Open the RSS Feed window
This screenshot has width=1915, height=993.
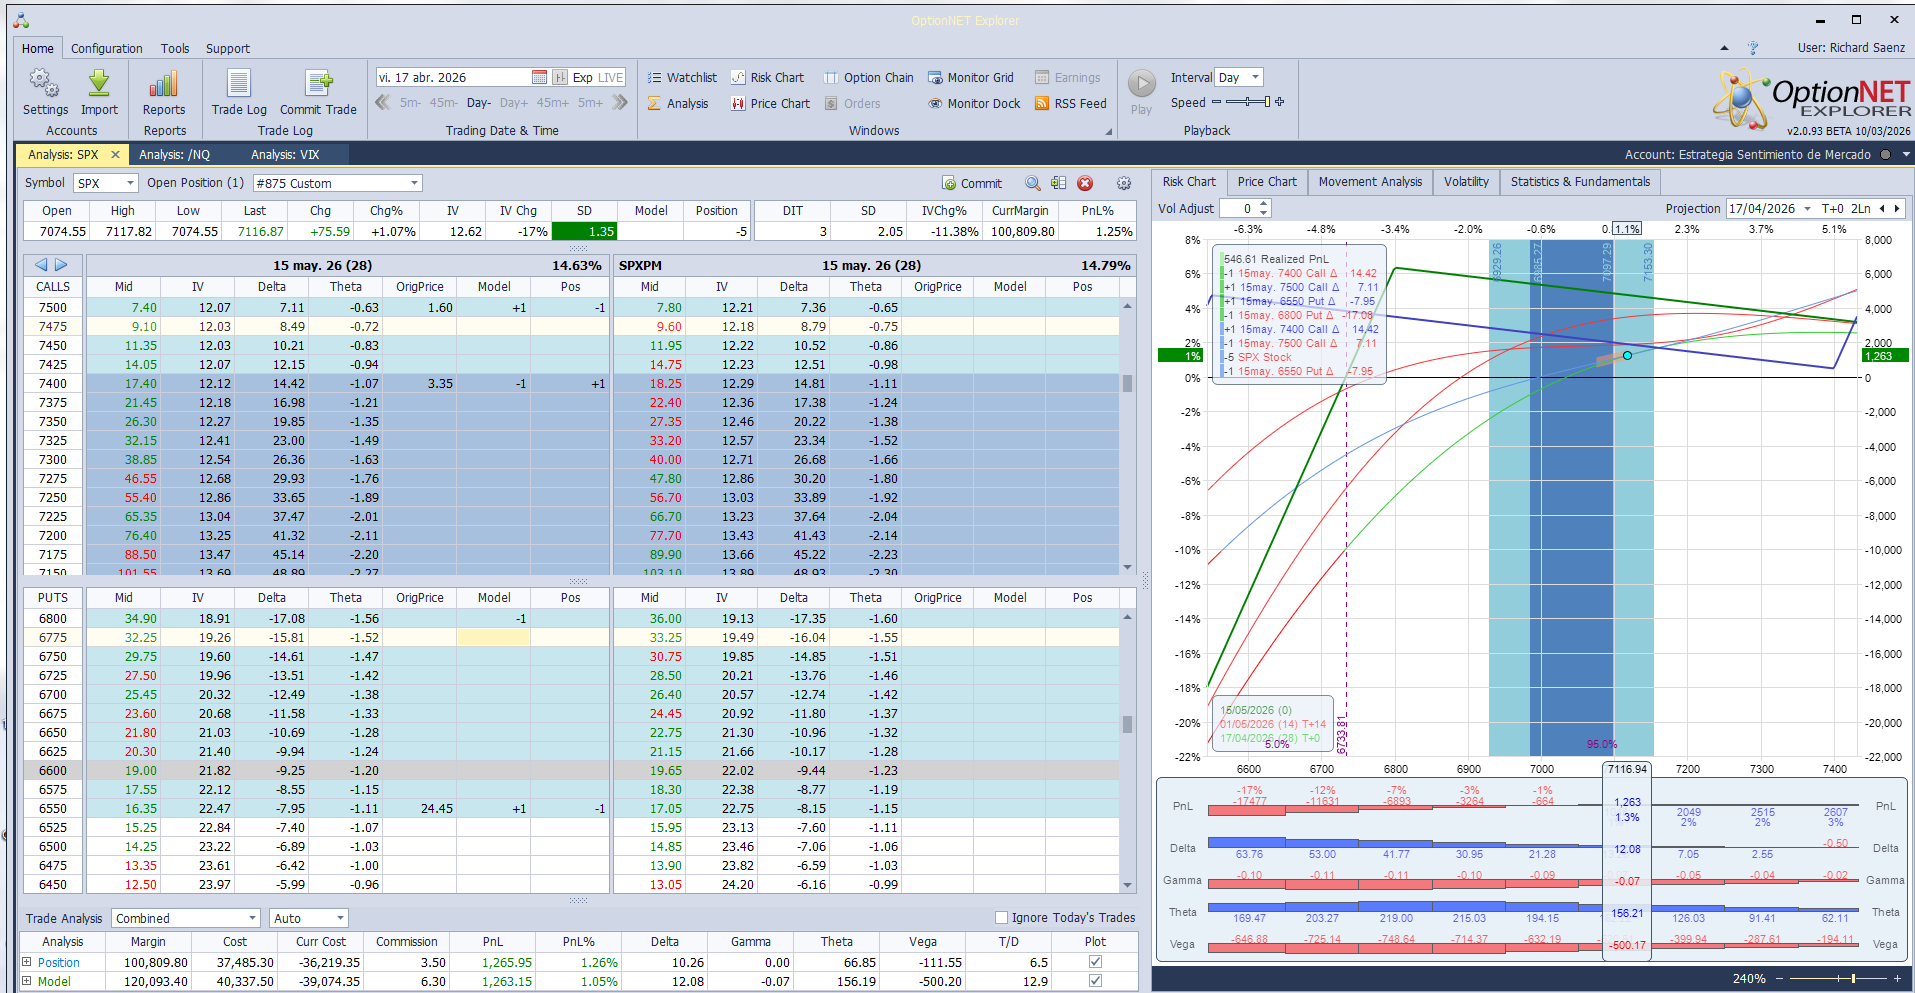(1070, 104)
